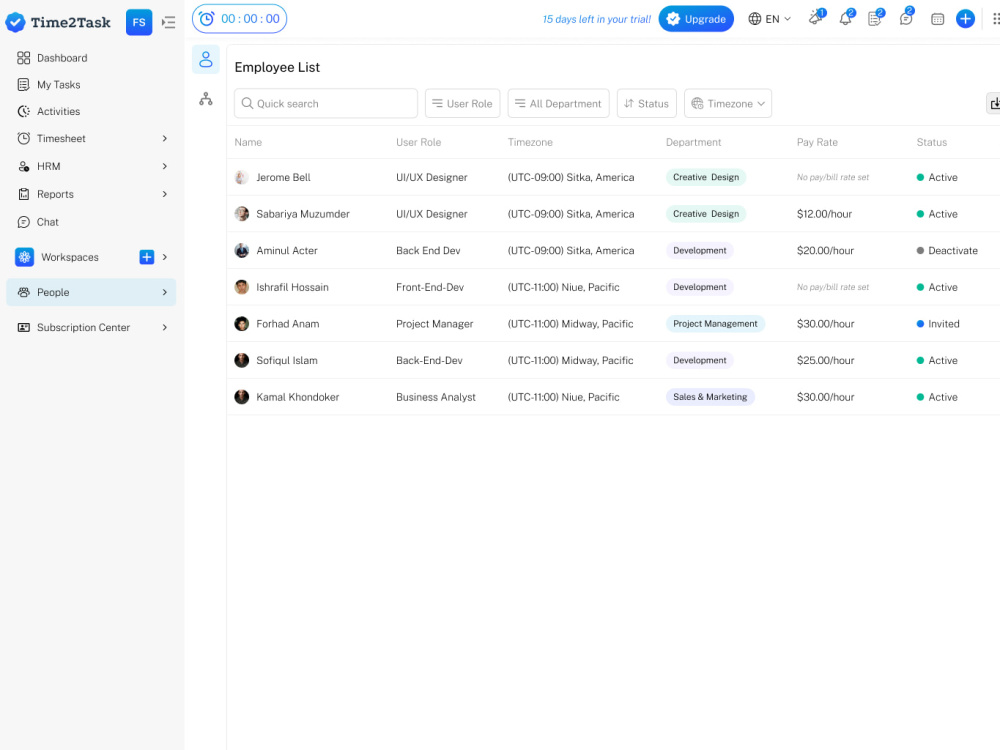Add a new workspace with plus icon
Screen dimensions: 1000x750
(x=147, y=257)
